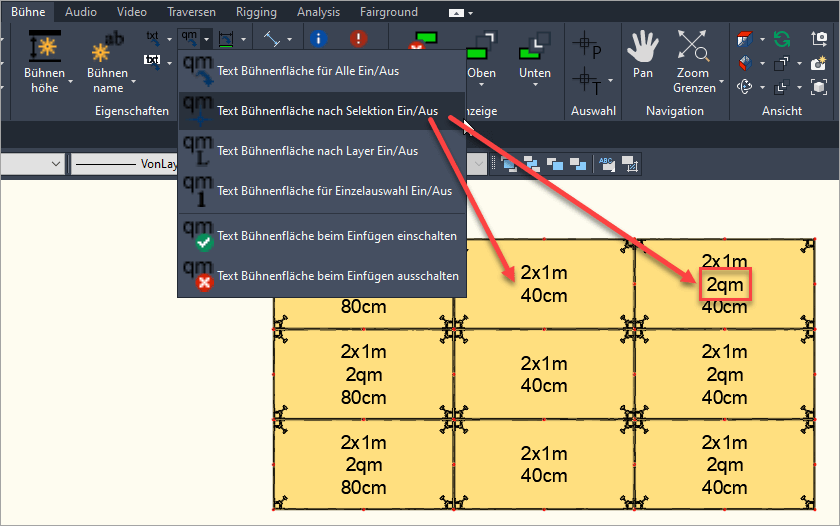The height and width of the screenshot is (526, 840).
Task: Activate the Pan hand tool
Action: click(643, 47)
